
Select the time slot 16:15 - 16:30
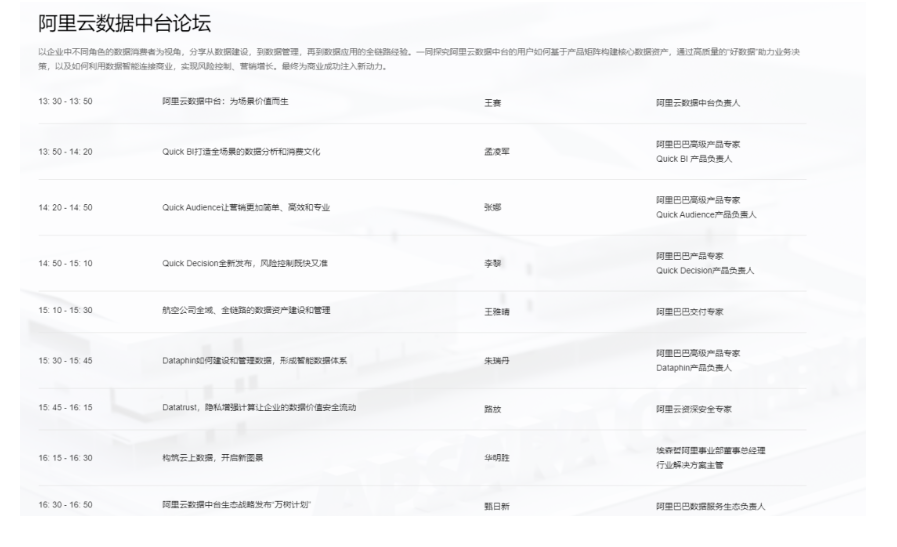pos(65,458)
